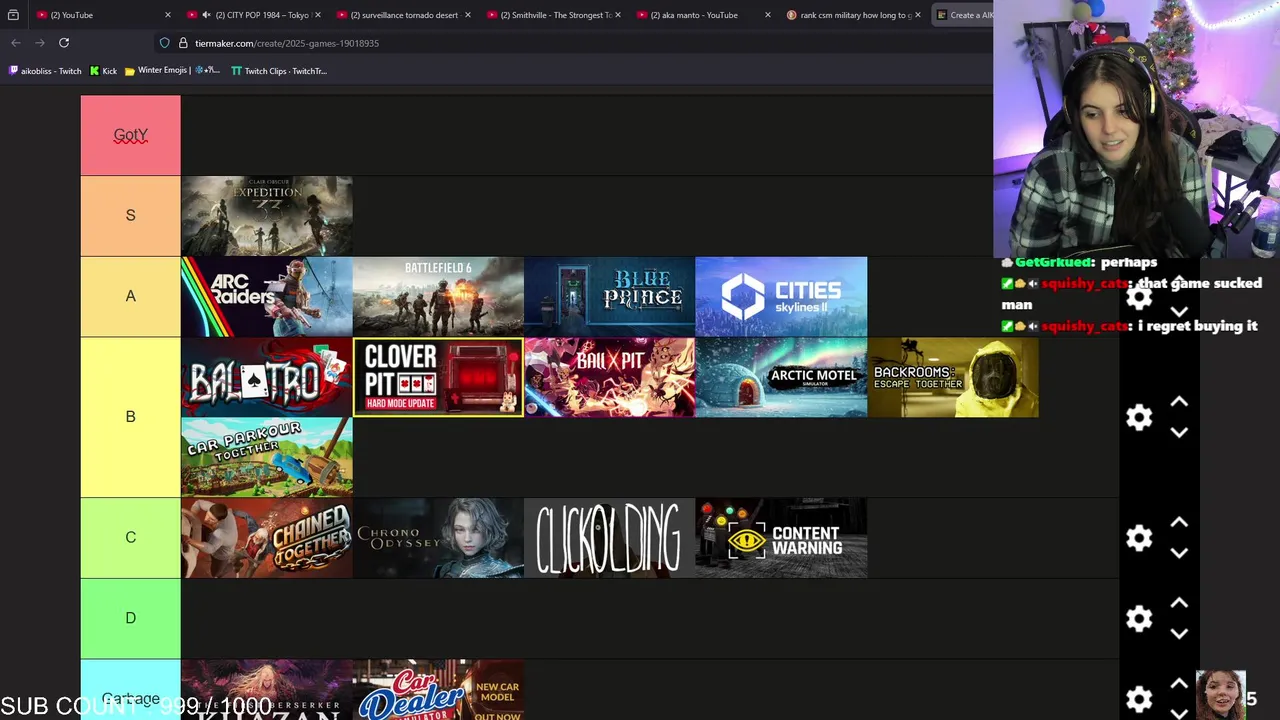Viewport: 1280px width, 720px height.
Task: Reload the tiermaker page
Action: coord(64,43)
